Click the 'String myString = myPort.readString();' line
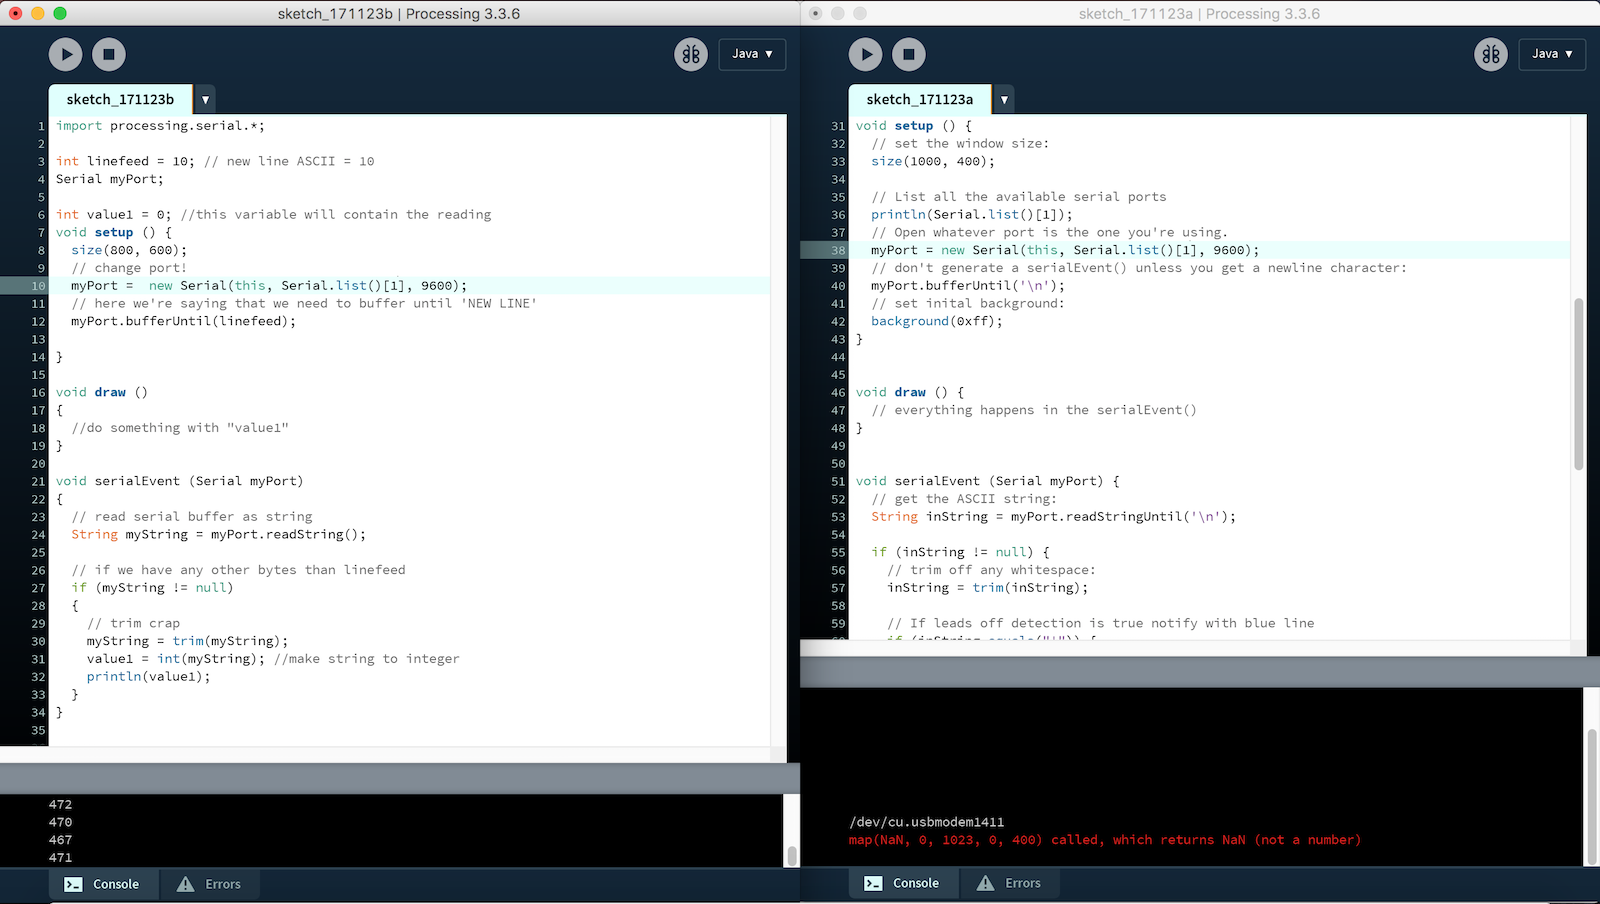Image resolution: width=1600 pixels, height=904 pixels. coord(219,535)
